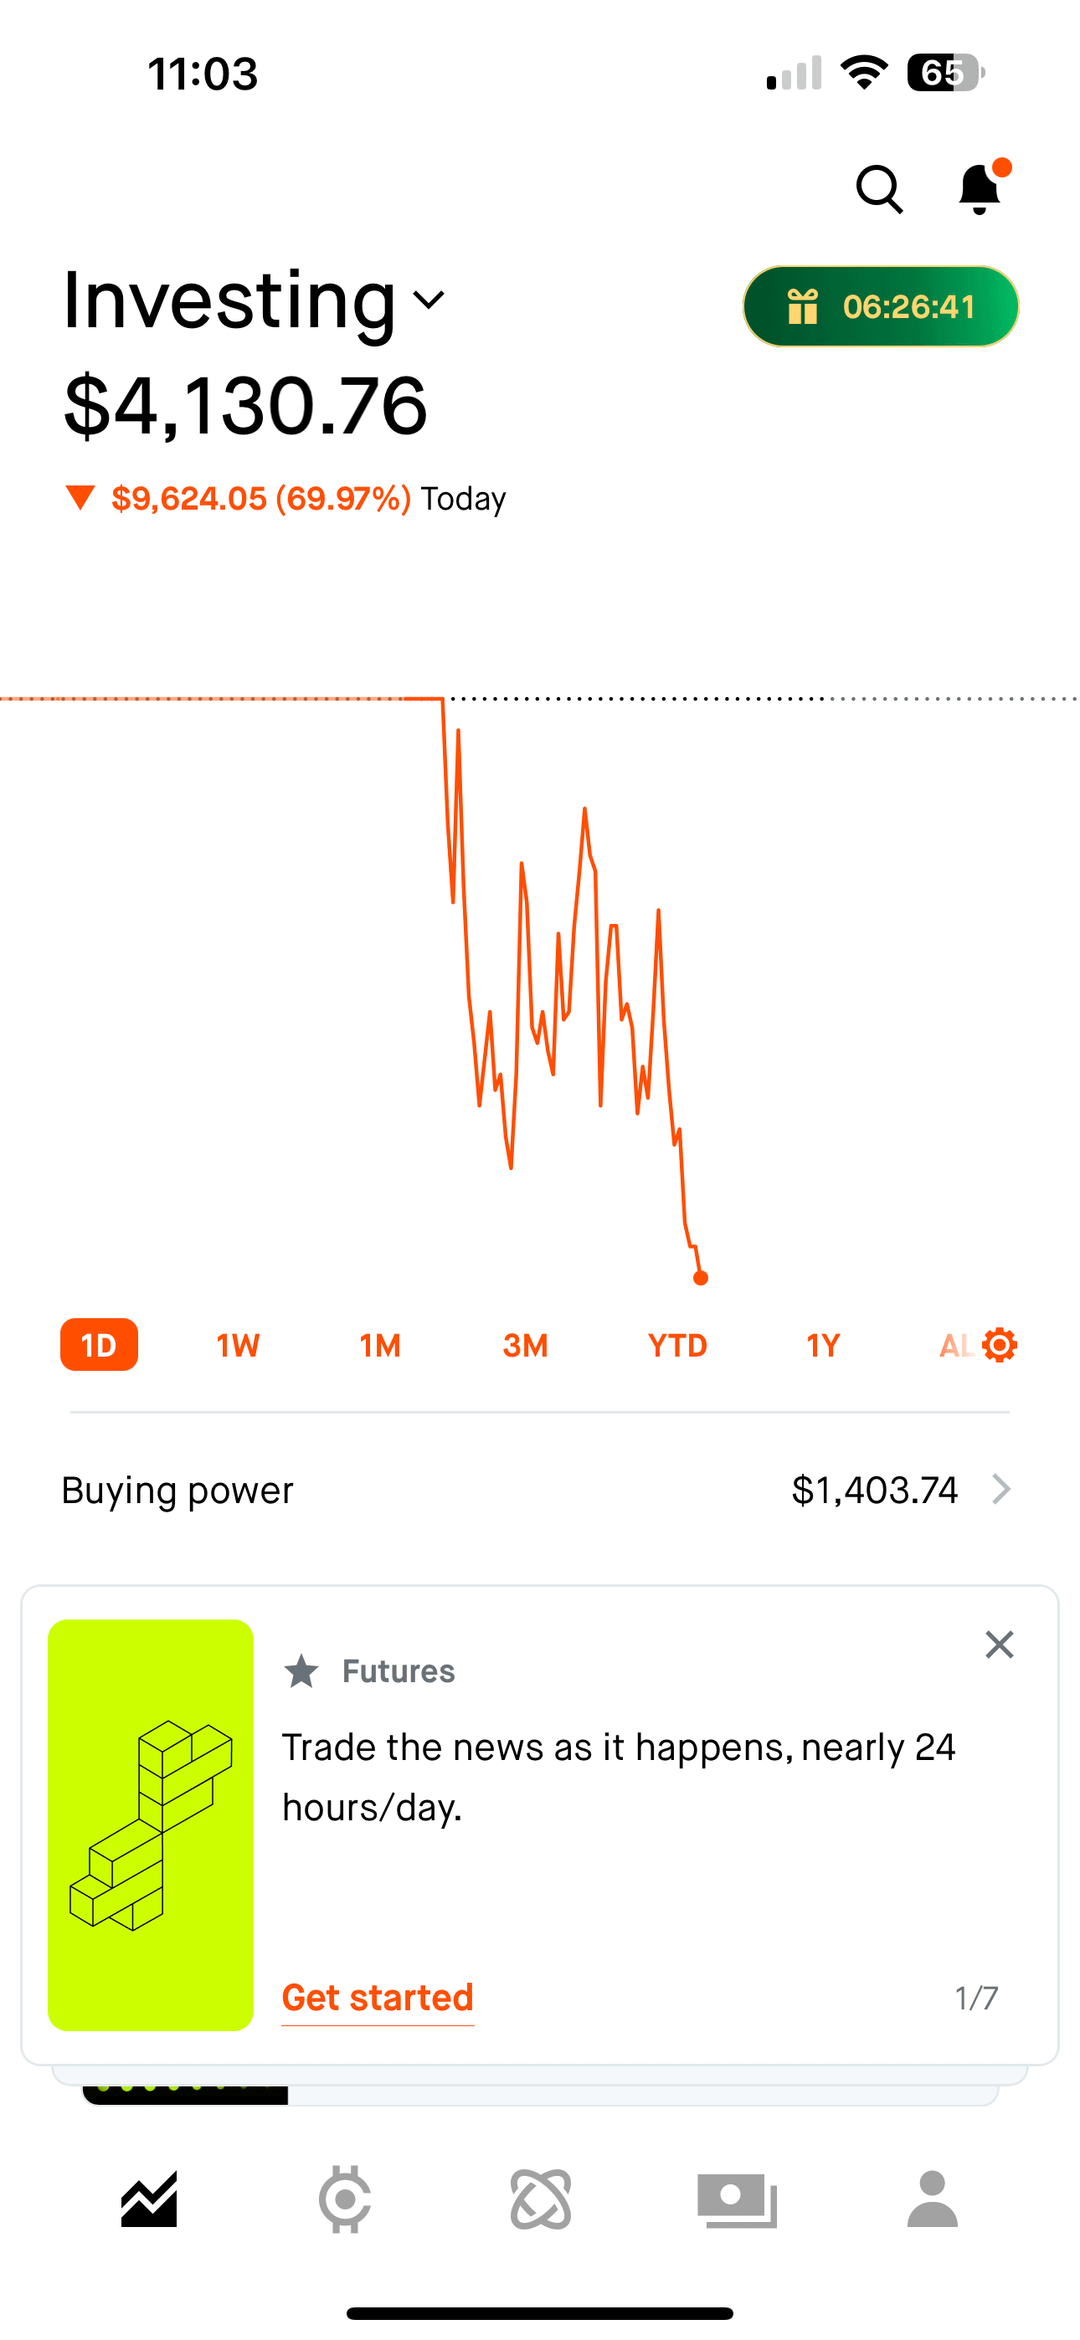
Task: Open the search magnifier icon
Action: tap(879, 189)
